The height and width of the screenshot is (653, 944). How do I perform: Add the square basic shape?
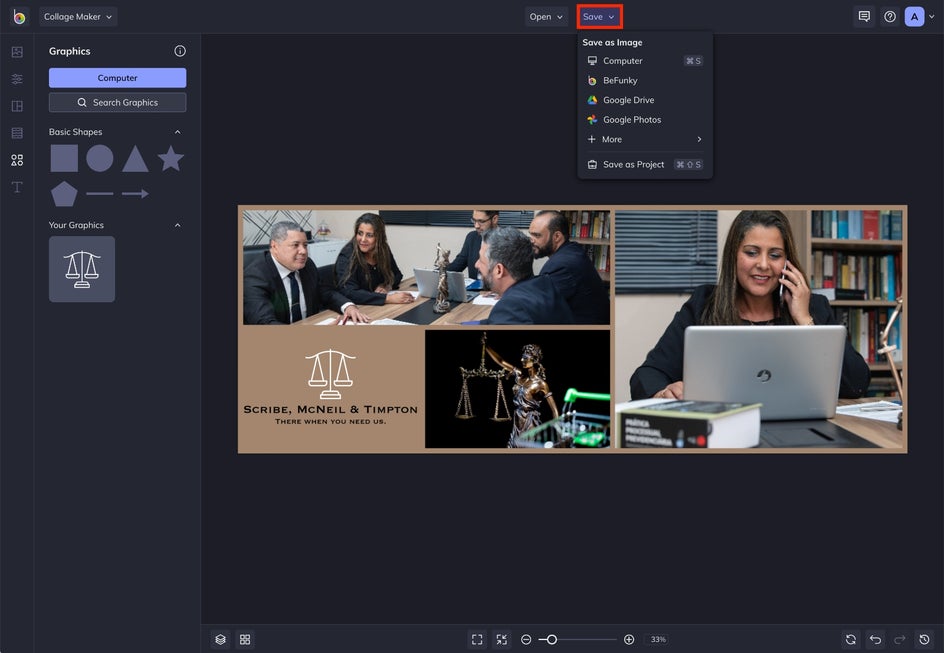click(x=64, y=158)
